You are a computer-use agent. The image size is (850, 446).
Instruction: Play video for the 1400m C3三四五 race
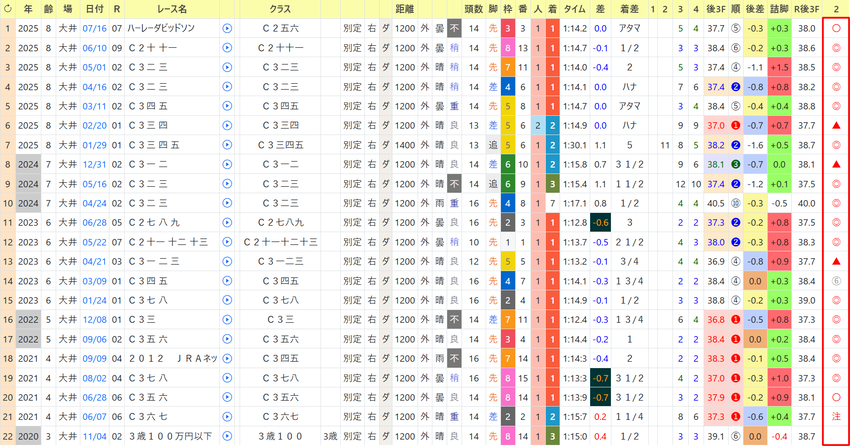coord(227,145)
